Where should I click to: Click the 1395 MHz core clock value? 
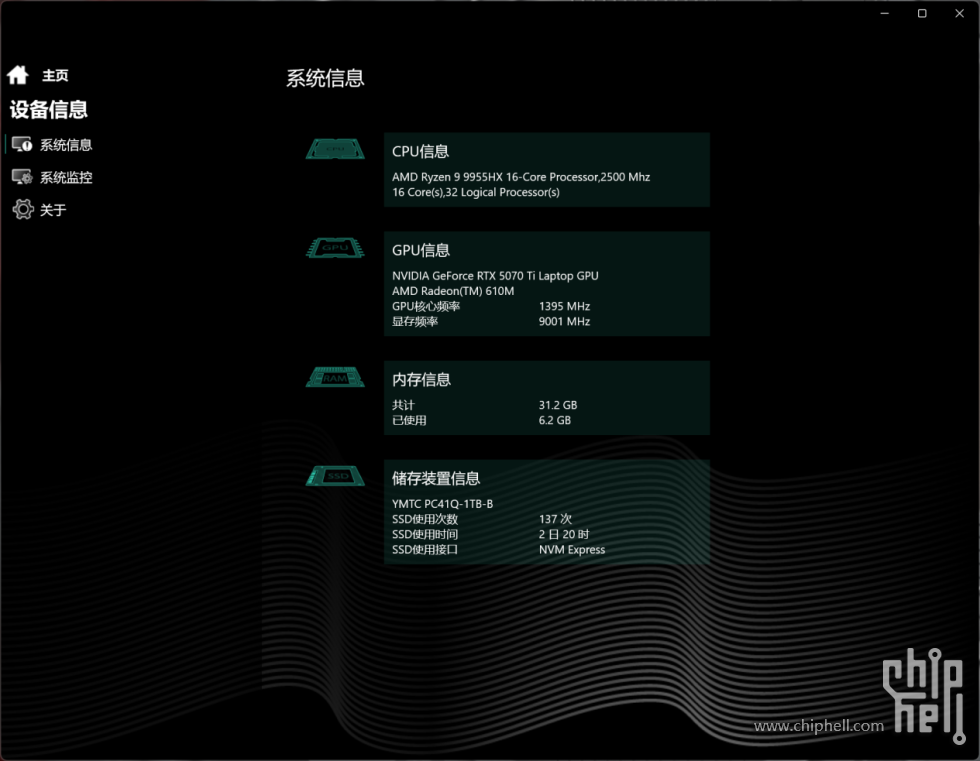tap(564, 306)
